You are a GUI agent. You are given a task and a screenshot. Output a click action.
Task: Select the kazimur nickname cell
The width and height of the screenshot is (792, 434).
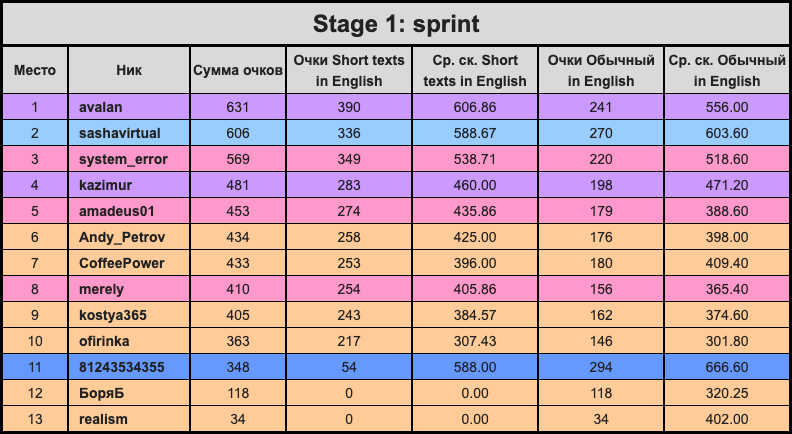[129, 185]
